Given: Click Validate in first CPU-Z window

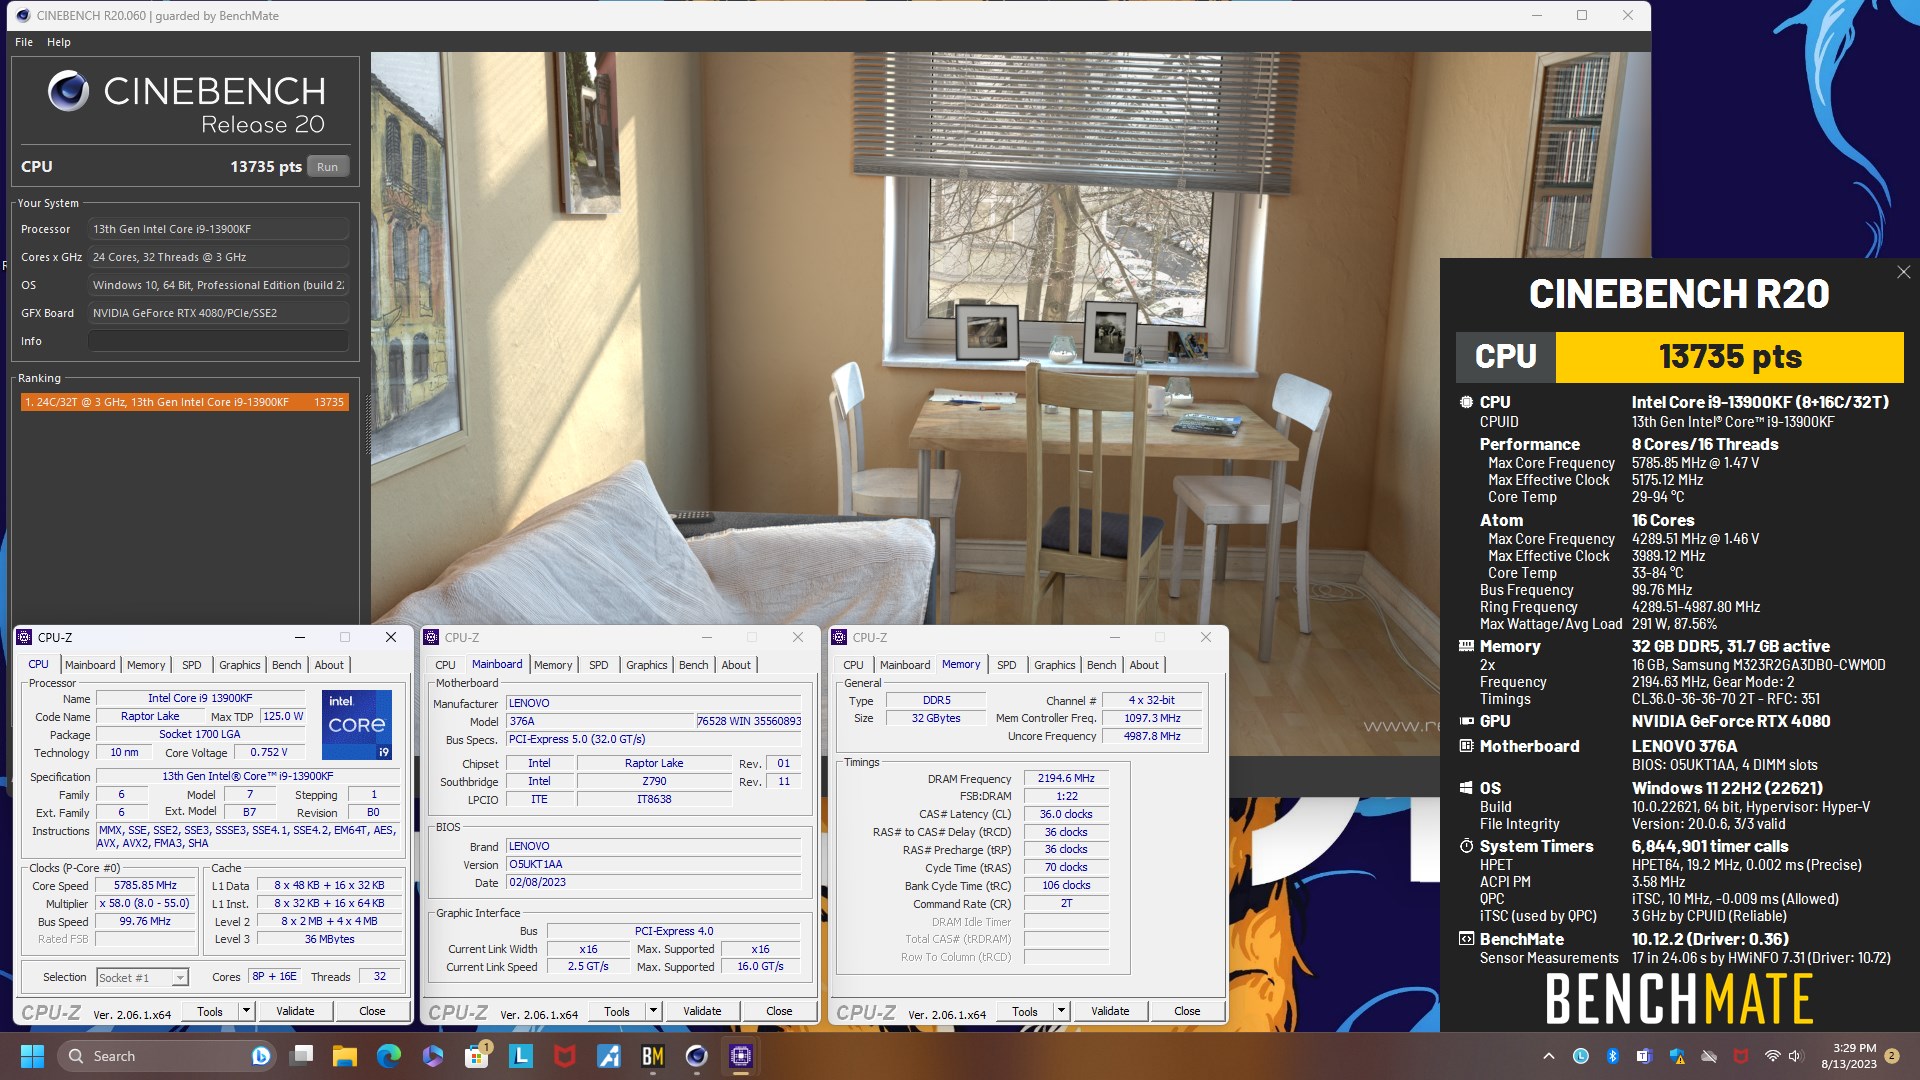Looking at the screenshot, I should tap(295, 1011).
